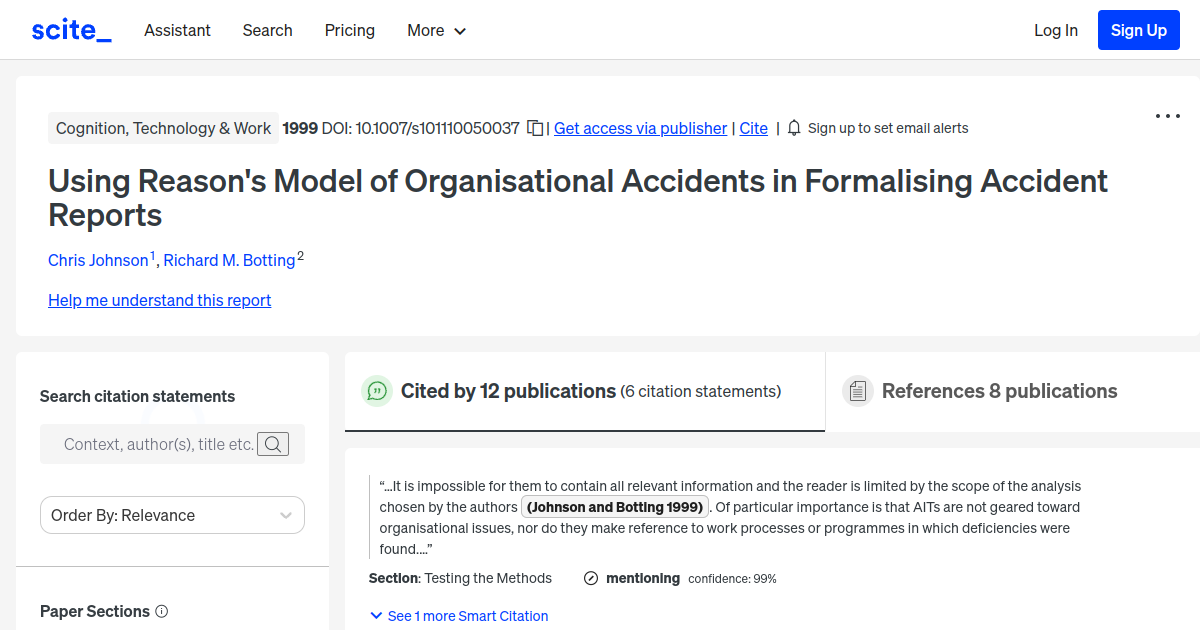Click the checkmark icon beside mentioning label
Screen dimensions: 1200x630
(x=589, y=578)
